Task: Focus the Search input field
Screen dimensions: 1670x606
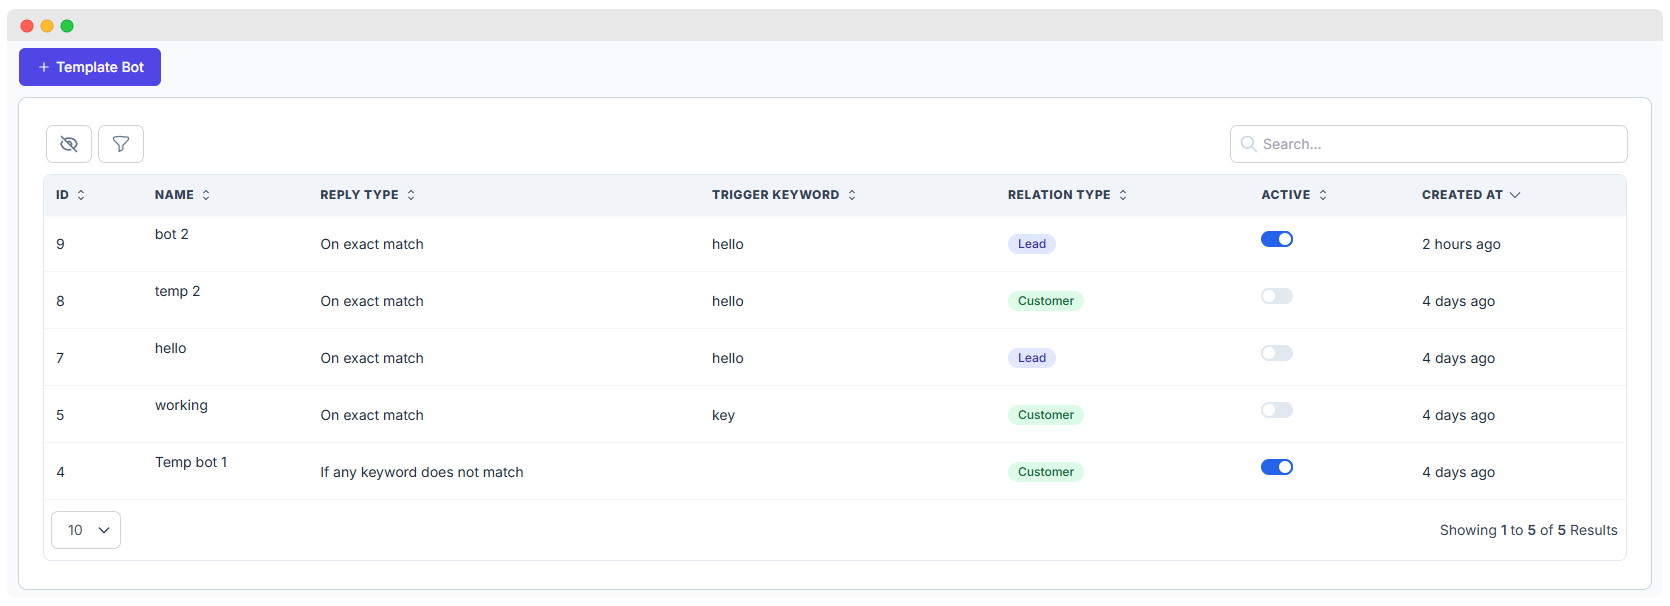Action: [1428, 144]
